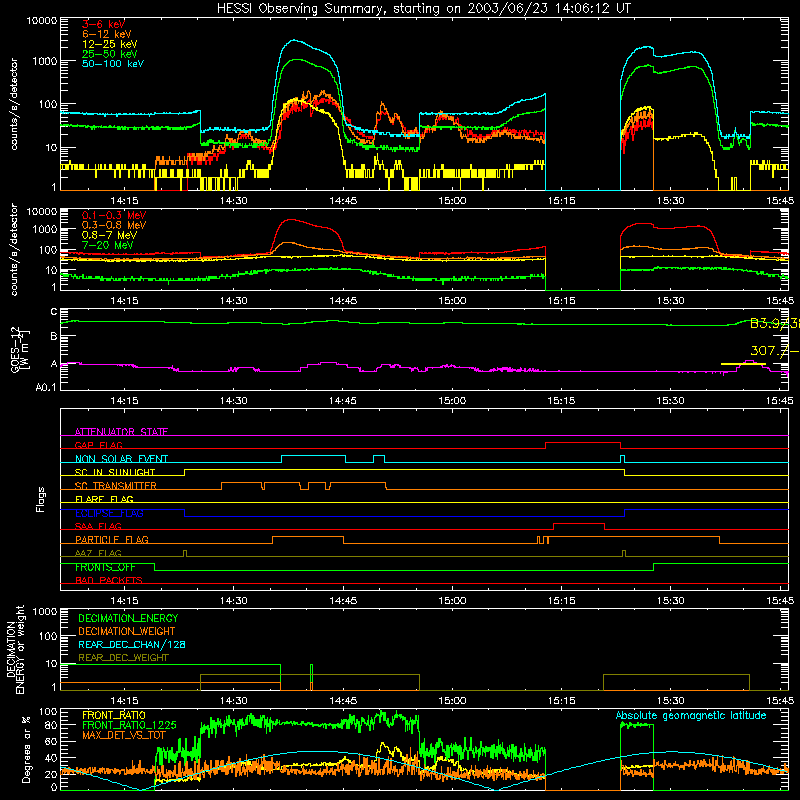Click the 7-20 MeV legend label

click(x=108, y=245)
